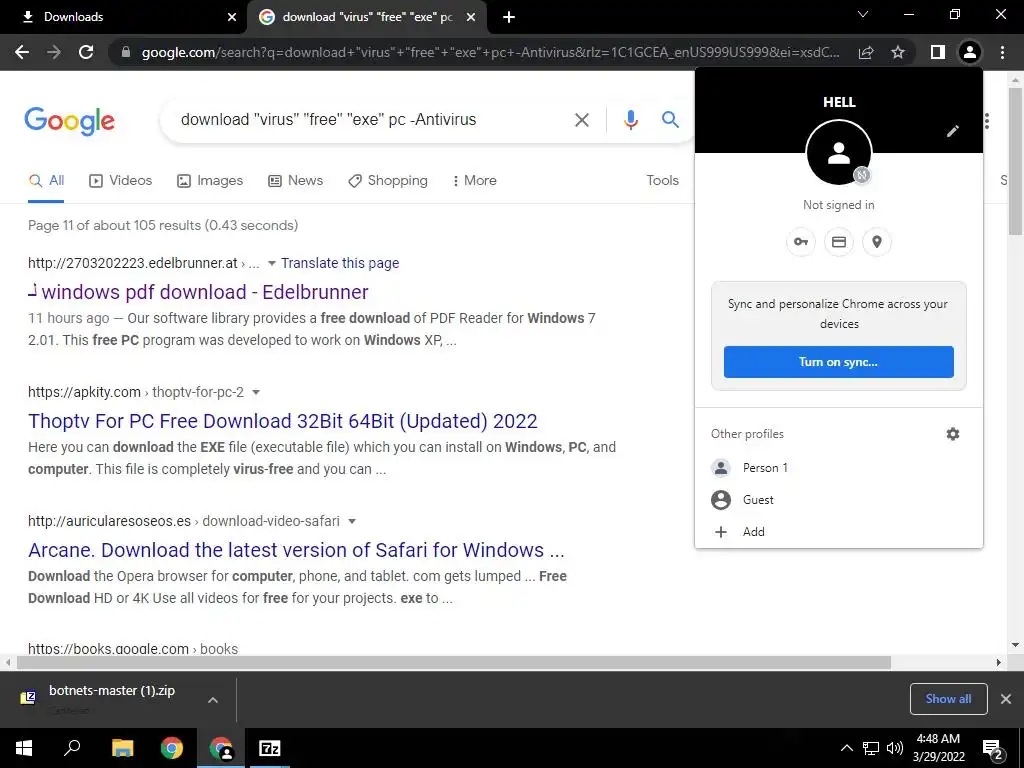Open the taskbar clock showing 4:48 AM
The width and height of the screenshot is (1024, 768).
pos(938,748)
